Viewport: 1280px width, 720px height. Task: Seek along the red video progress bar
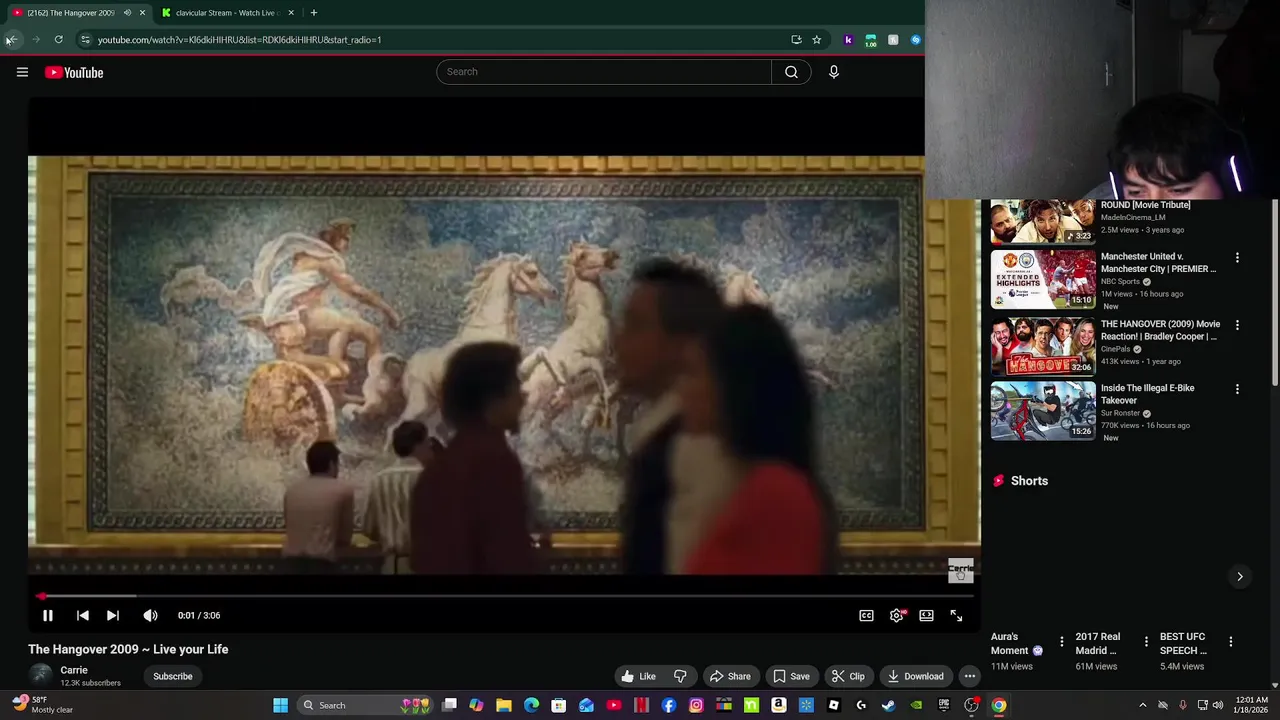504,595
